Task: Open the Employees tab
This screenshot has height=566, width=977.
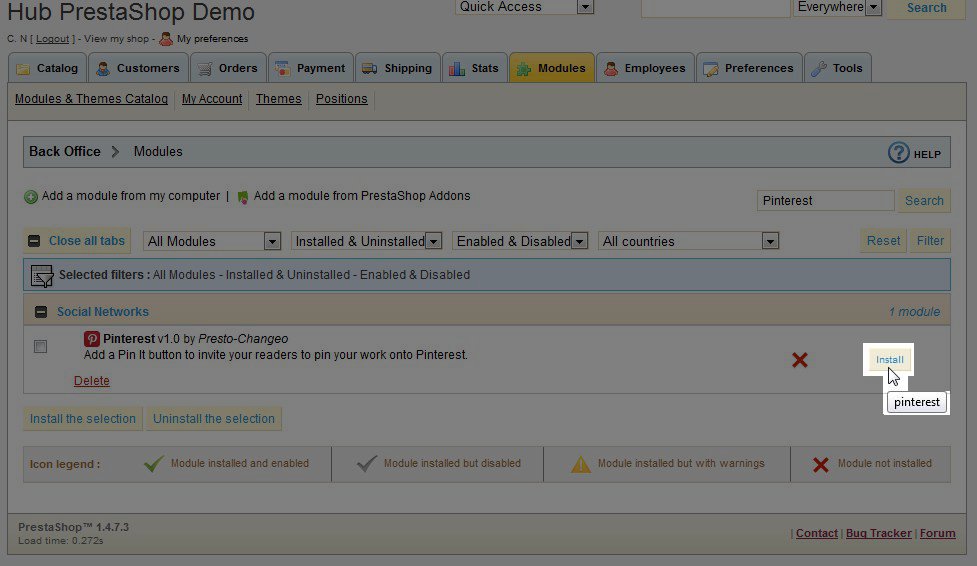Action: [x=645, y=68]
